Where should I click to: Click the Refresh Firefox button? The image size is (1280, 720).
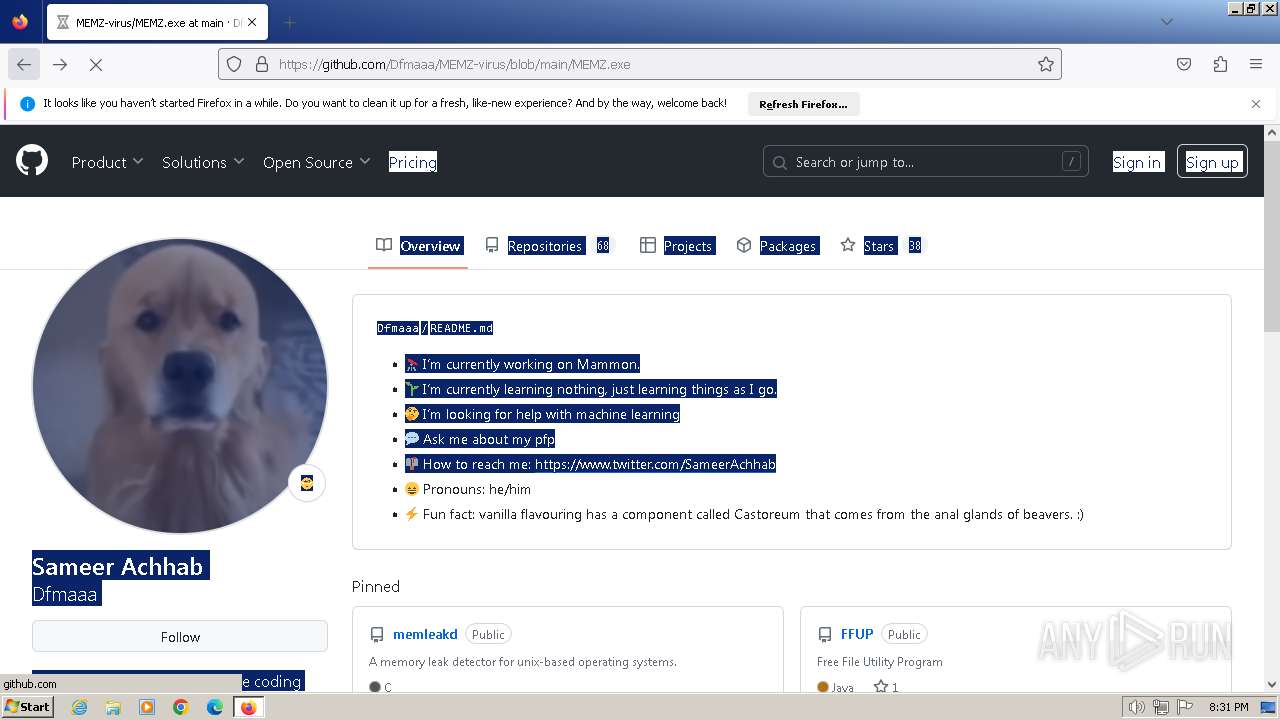click(803, 104)
